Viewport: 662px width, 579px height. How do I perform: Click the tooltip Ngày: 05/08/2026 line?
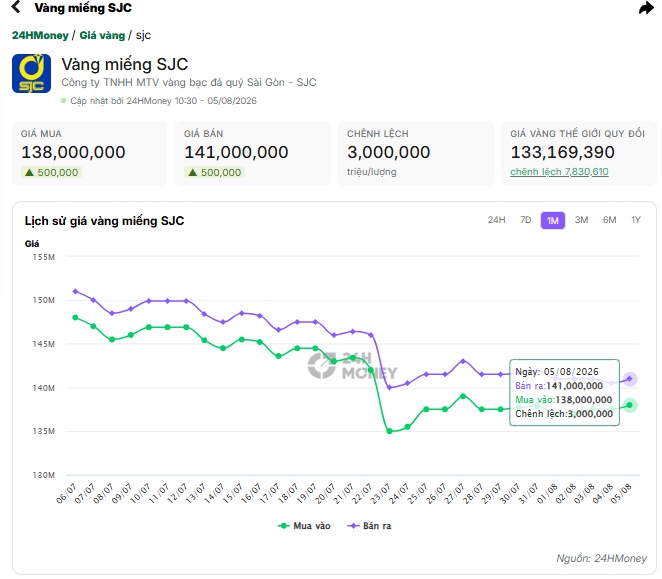[x=557, y=372]
